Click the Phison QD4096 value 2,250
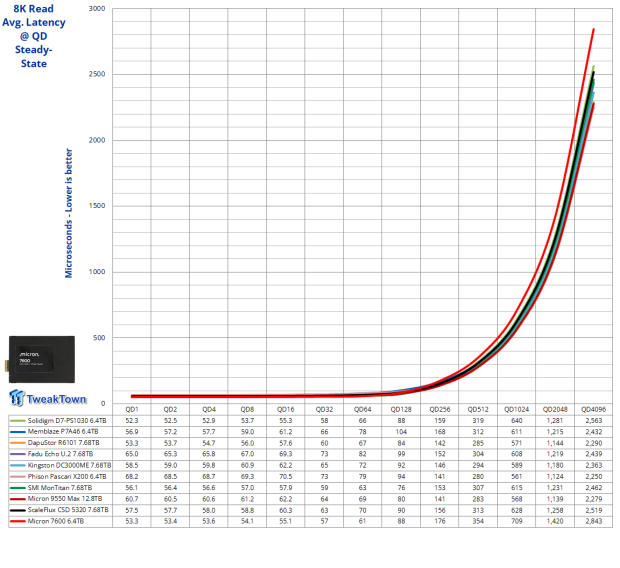The width and height of the screenshot is (620, 568). click(594, 477)
